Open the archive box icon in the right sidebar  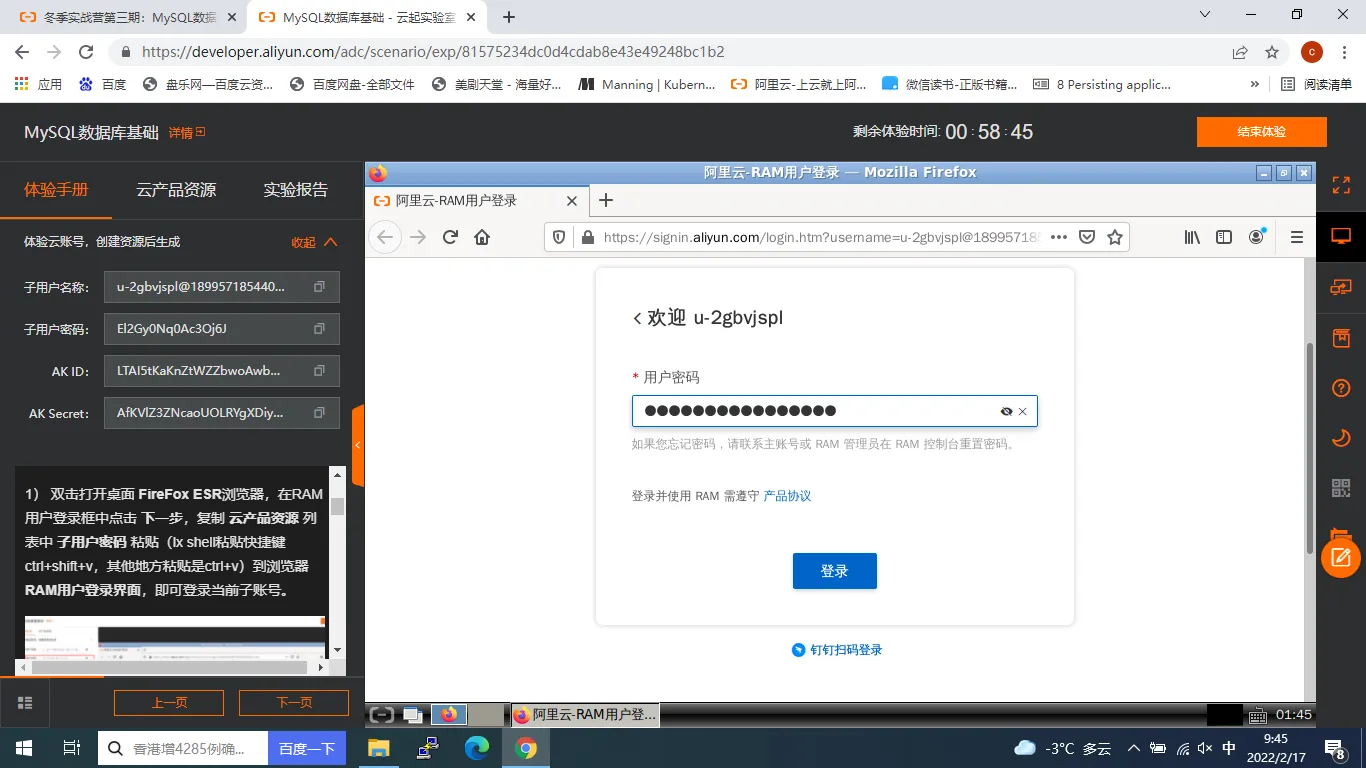click(x=1341, y=338)
